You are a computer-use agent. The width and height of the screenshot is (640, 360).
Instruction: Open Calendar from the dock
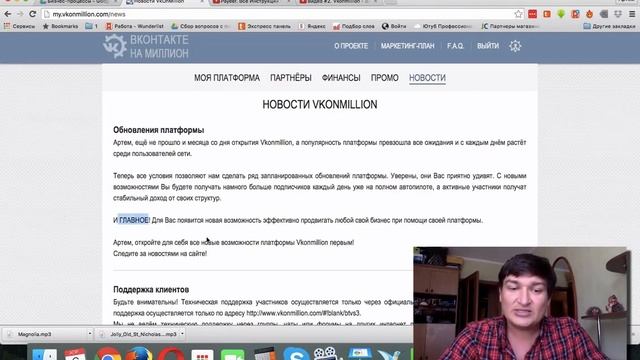[75, 353]
